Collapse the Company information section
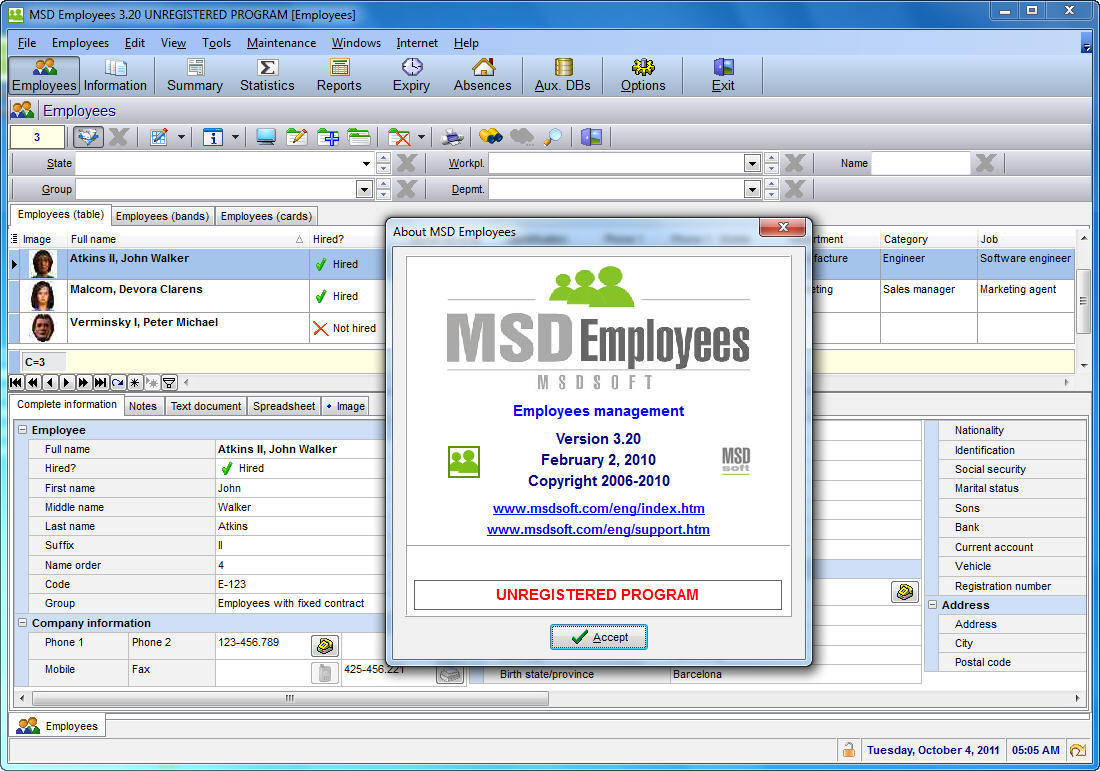The height and width of the screenshot is (771, 1100). point(22,622)
